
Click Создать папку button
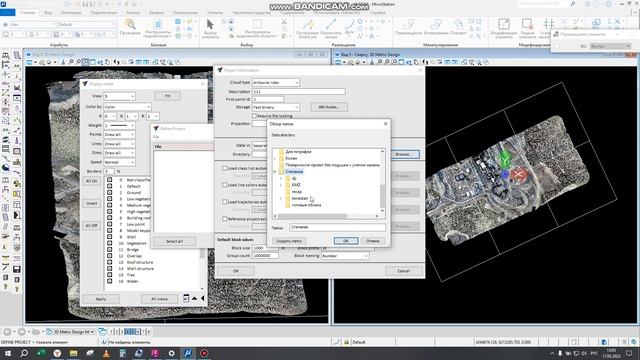[x=289, y=241]
